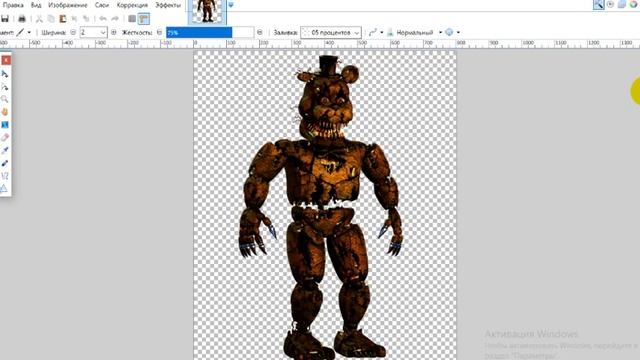This screenshot has height=360, width=640.
Task: Click the blend mode flask icon
Action: coord(390,32)
